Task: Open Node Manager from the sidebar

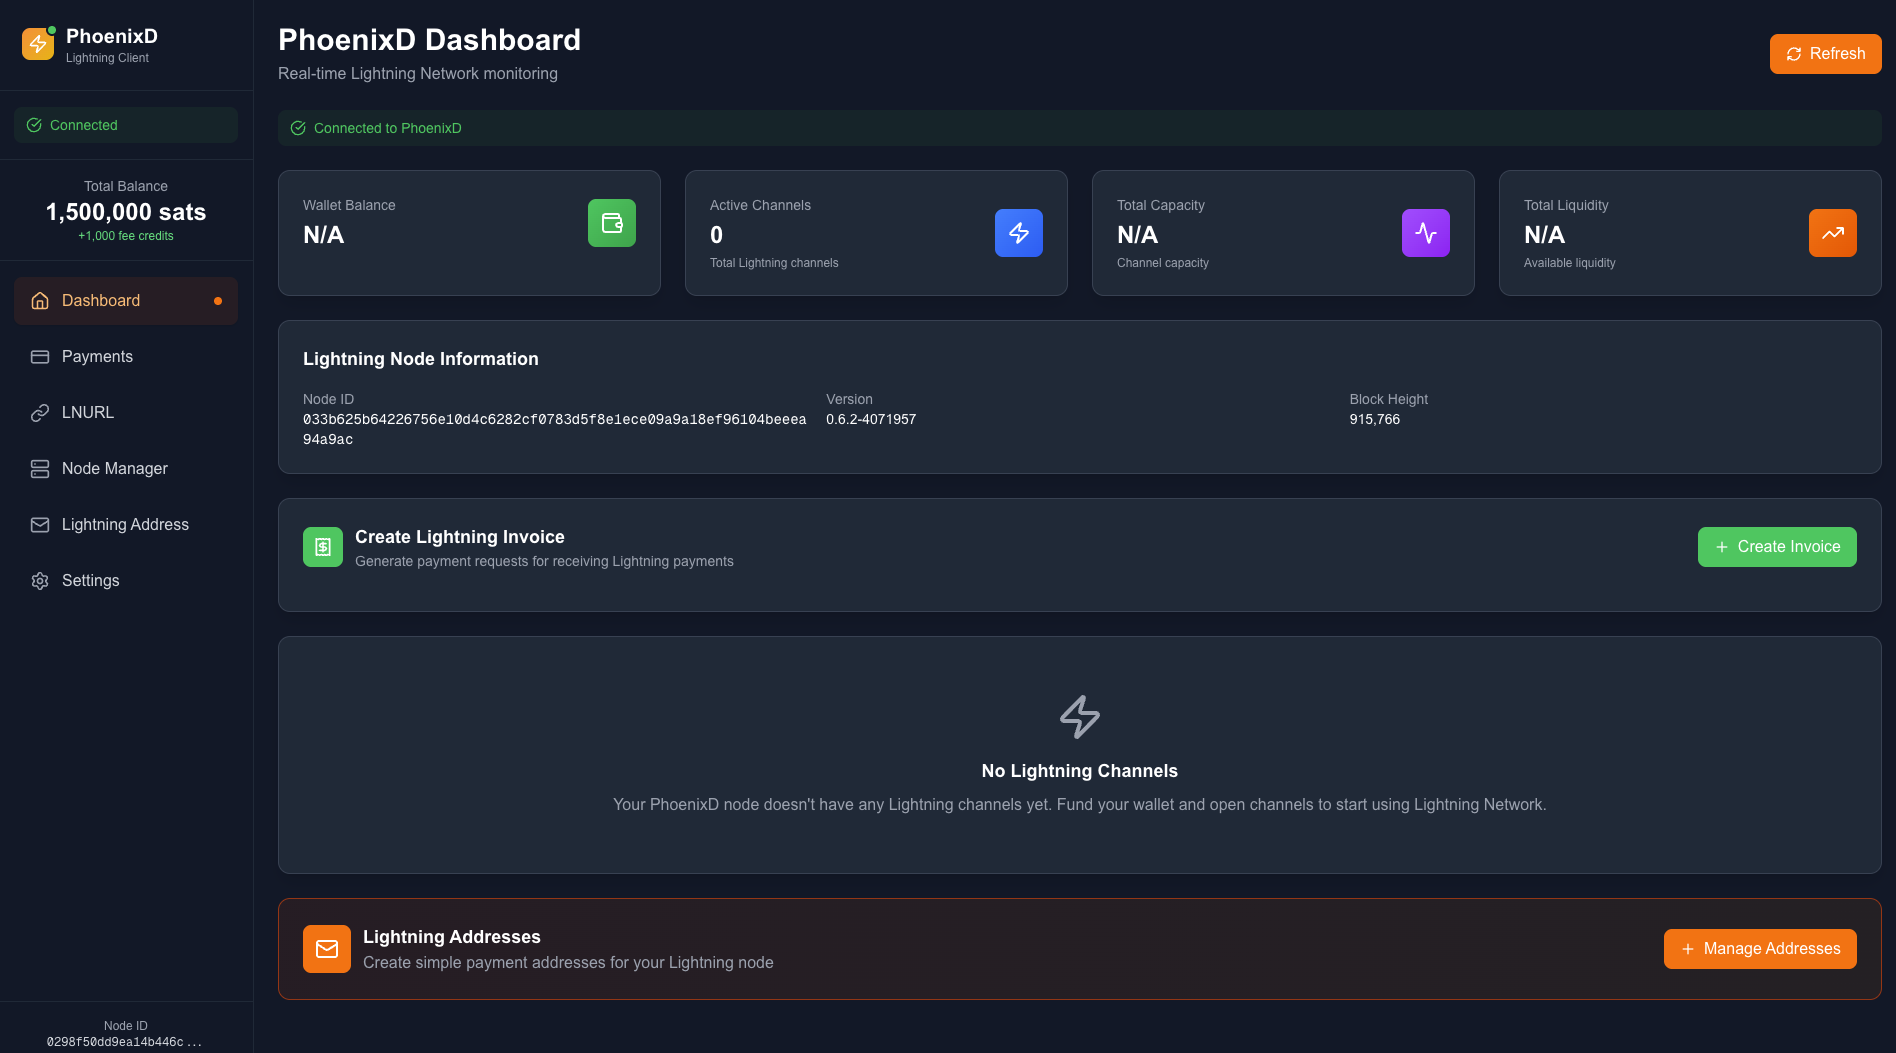Action: pyautogui.click(x=126, y=469)
